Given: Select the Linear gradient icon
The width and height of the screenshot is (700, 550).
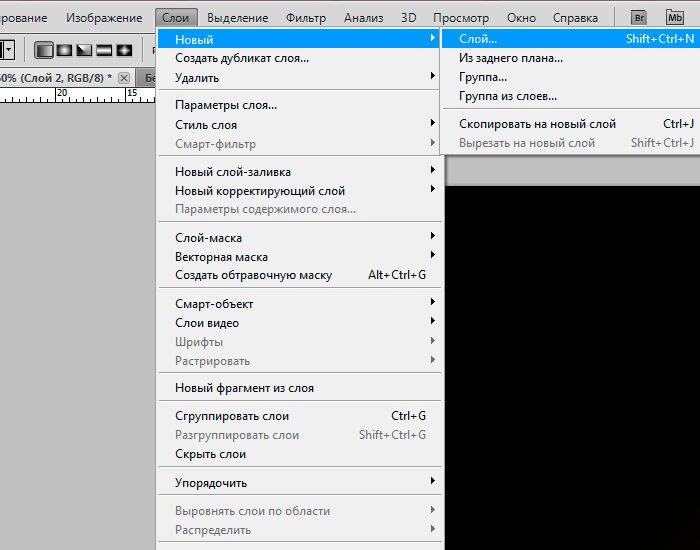Looking at the screenshot, I should tap(45, 50).
